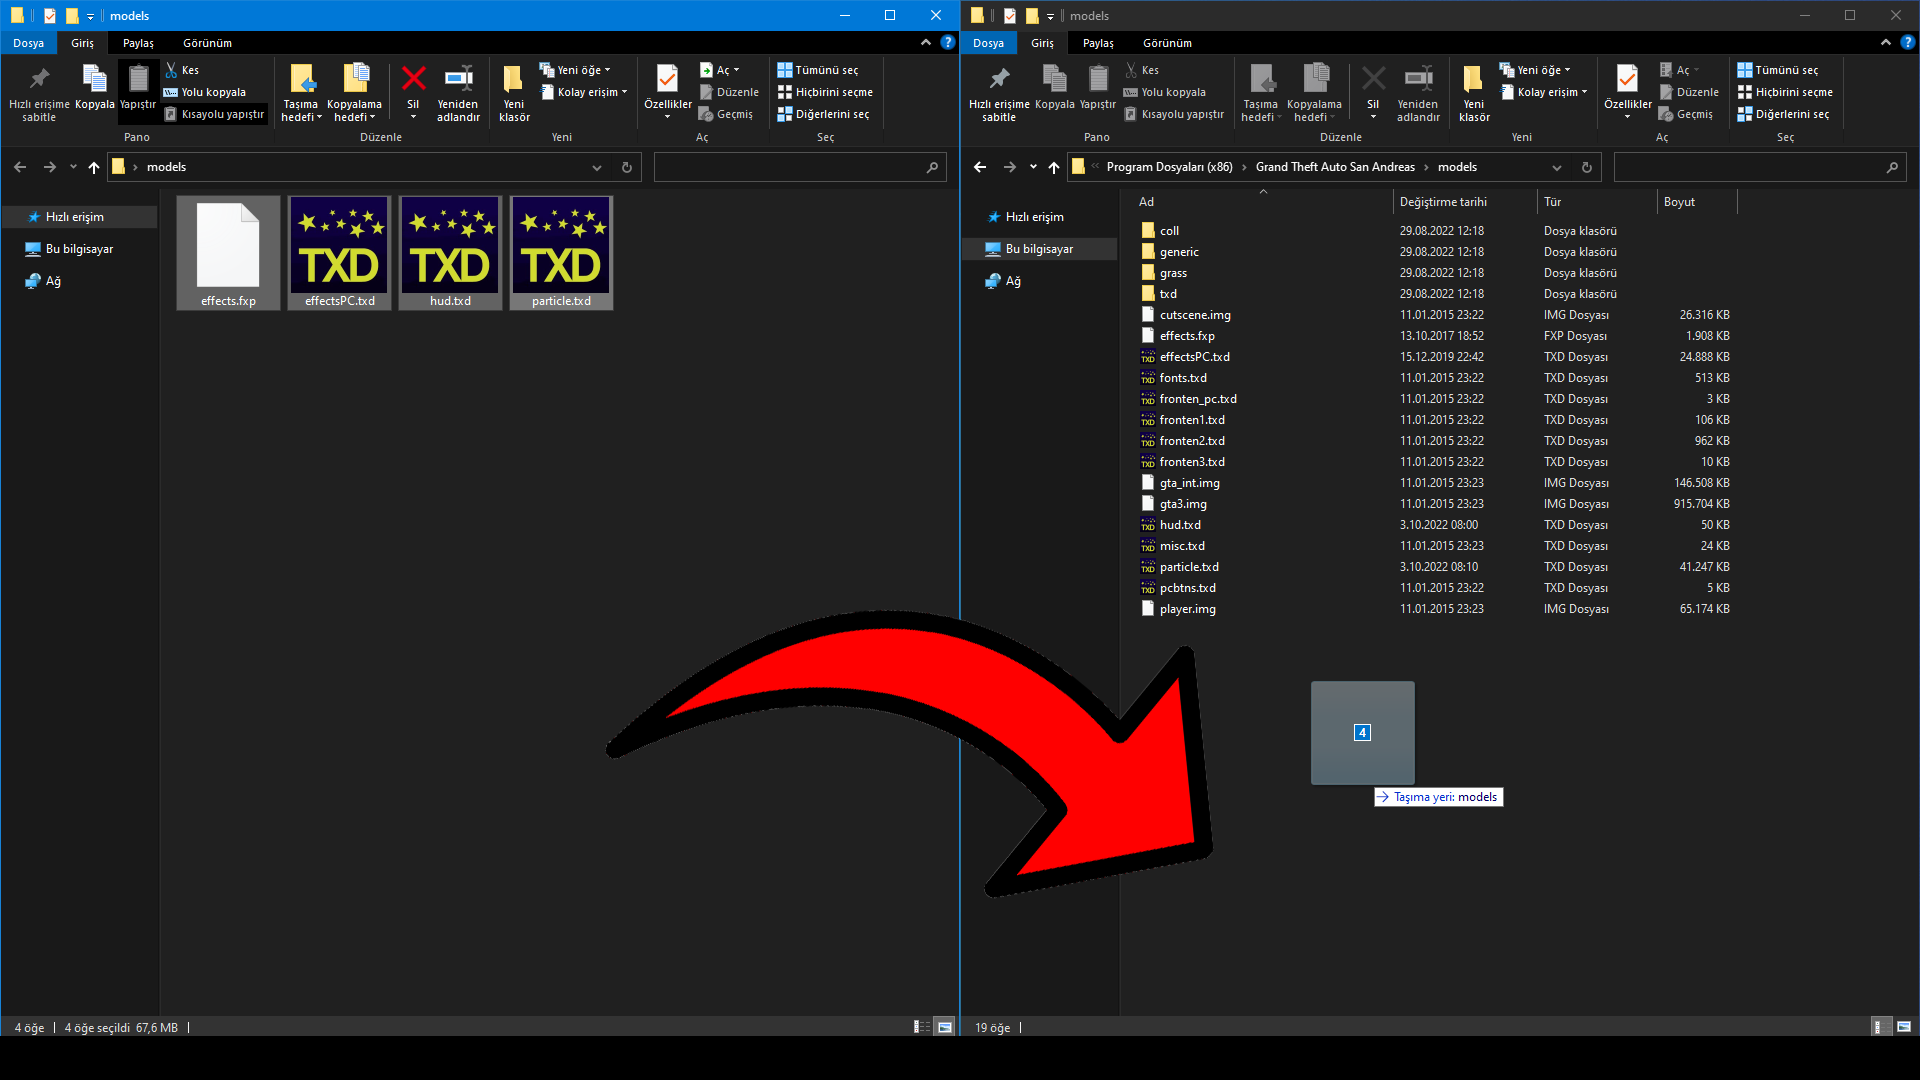Click Grand Theft Auto San Andreas breadcrumb

(1334, 167)
